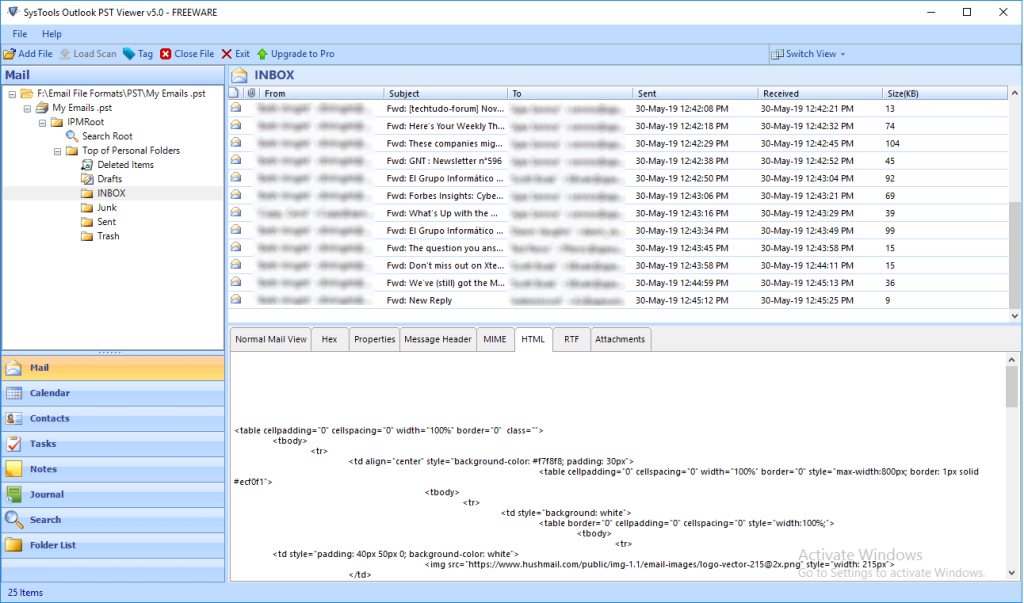This screenshot has width=1024, height=603.
Task: Collapse the My Emails .pst tree node
Action: pyautogui.click(x=27, y=108)
